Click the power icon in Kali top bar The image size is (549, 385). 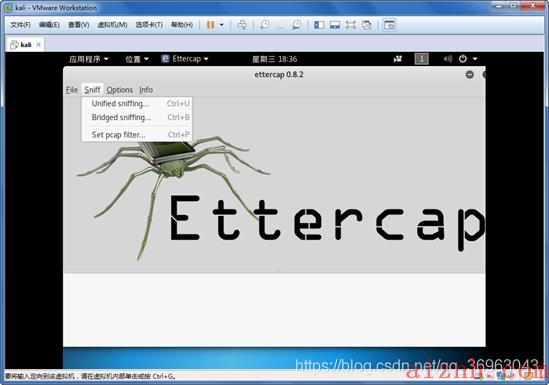[x=463, y=59]
